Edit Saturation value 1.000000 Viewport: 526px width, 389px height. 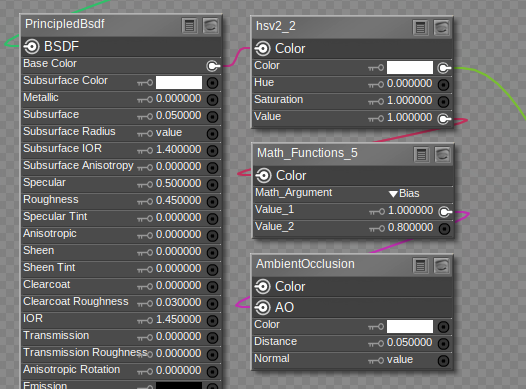(x=409, y=101)
